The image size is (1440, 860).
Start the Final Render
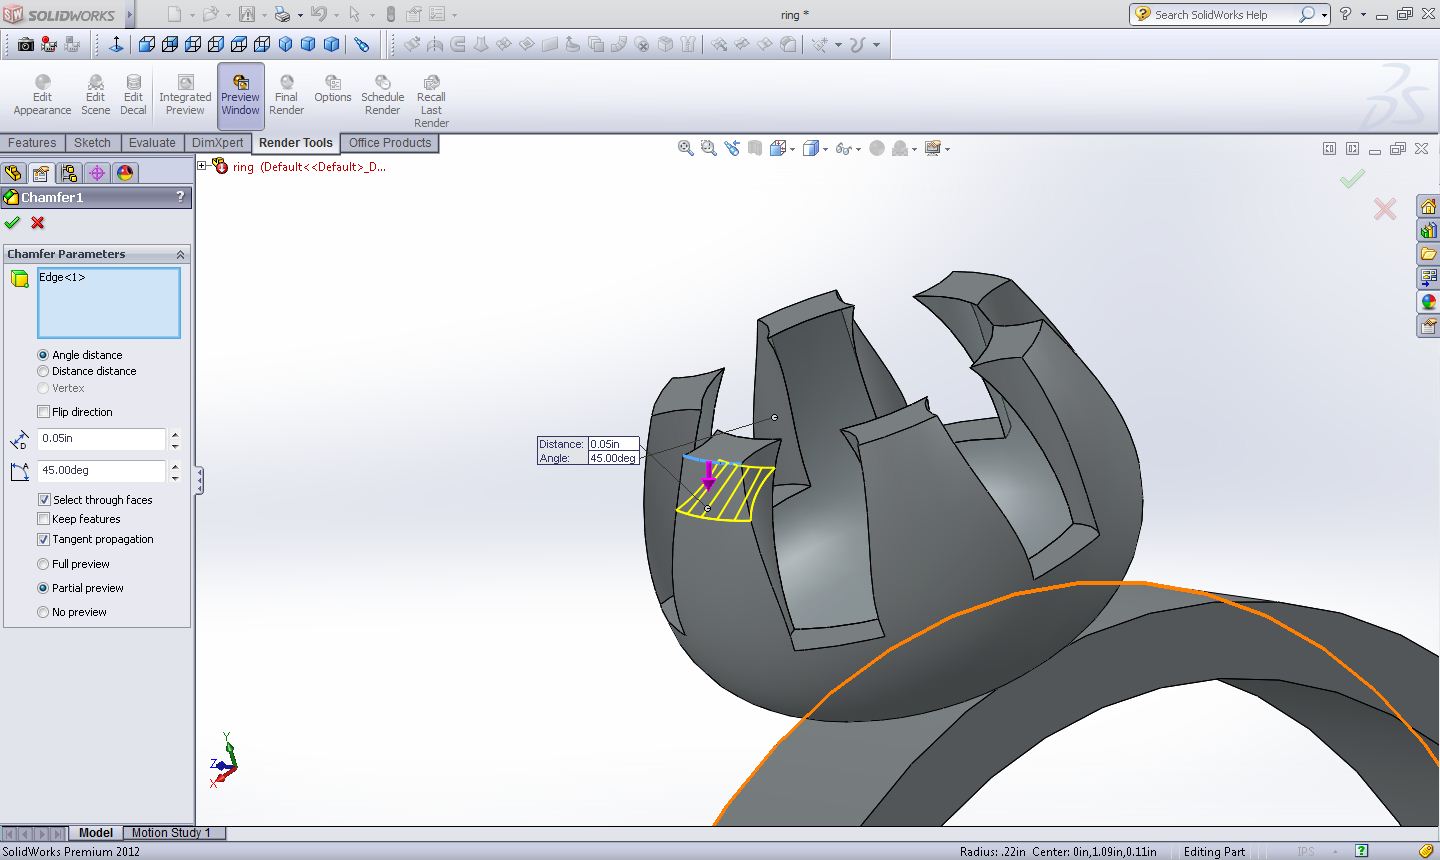pos(286,96)
